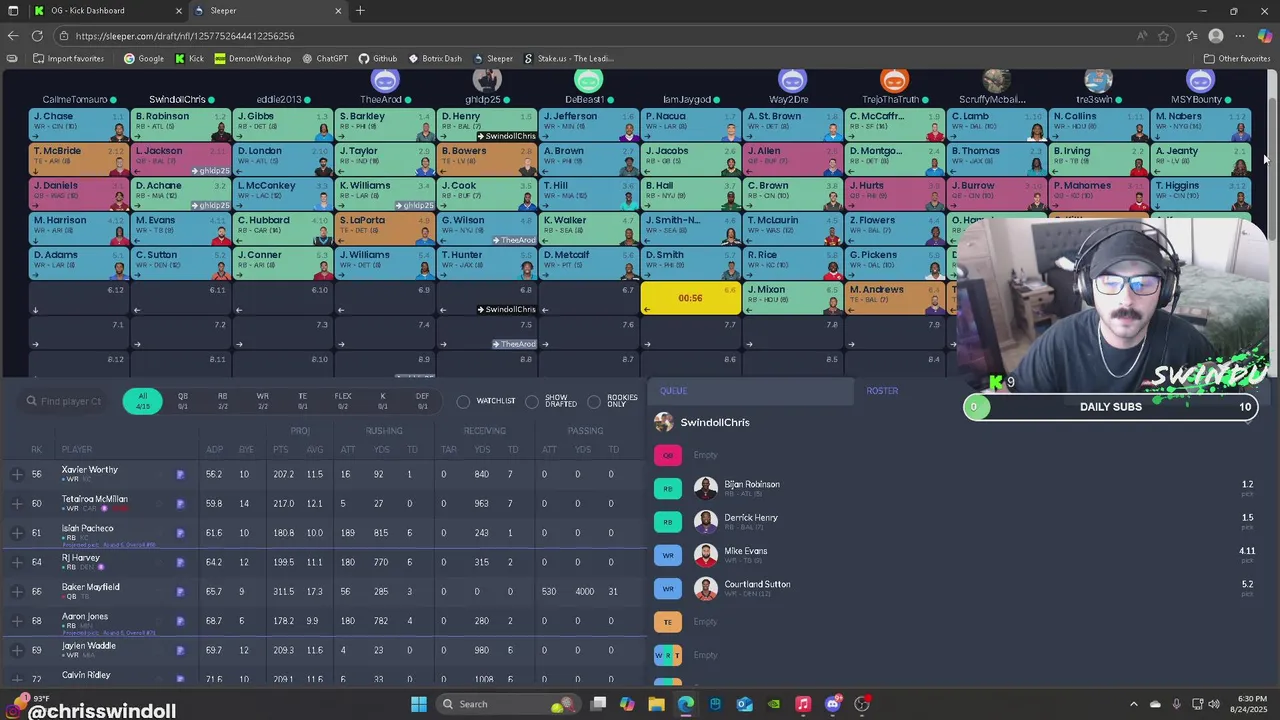
Task: Filter players by DEF position
Action: tap(422, 401)
